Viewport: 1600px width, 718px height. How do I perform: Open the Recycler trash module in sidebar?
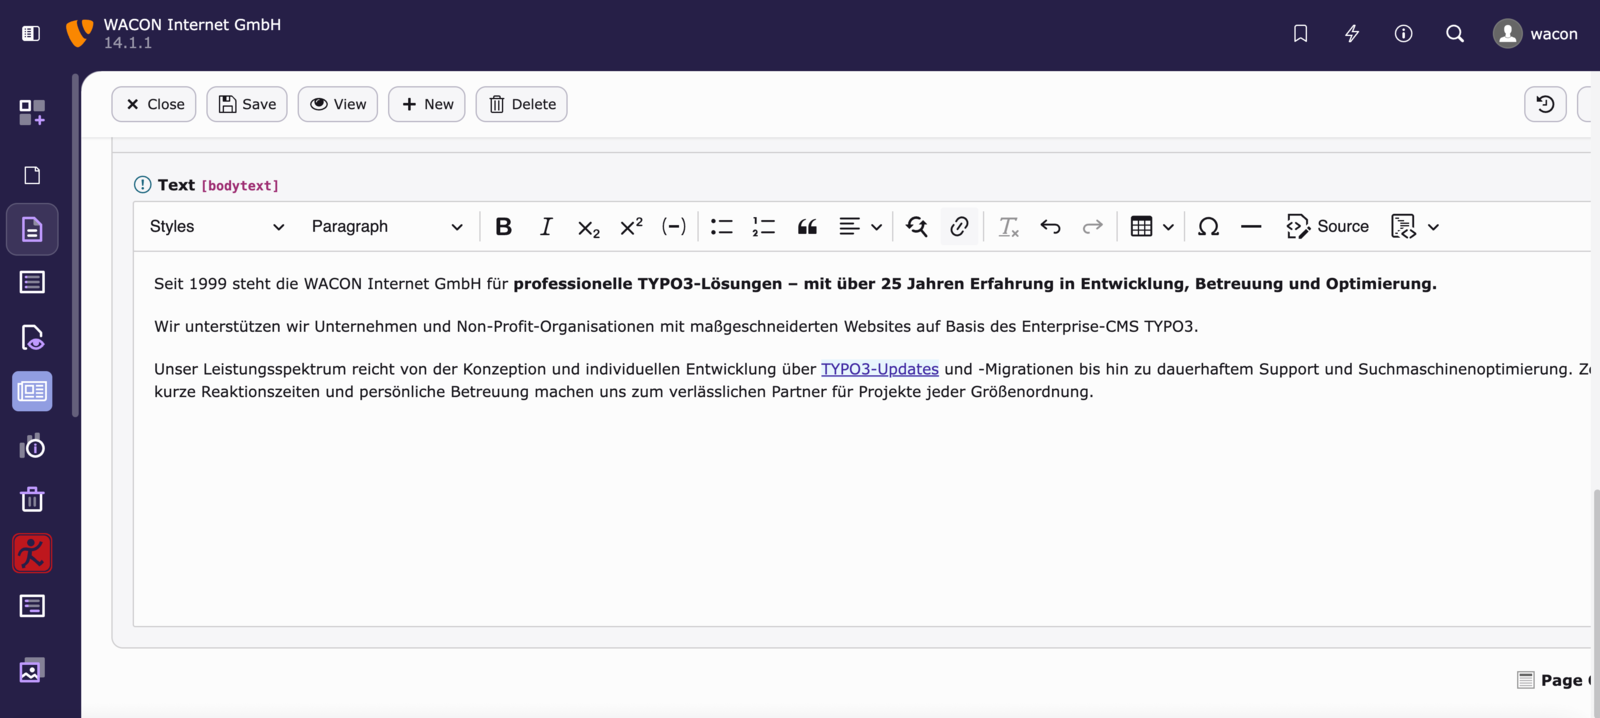click(32, 499)
